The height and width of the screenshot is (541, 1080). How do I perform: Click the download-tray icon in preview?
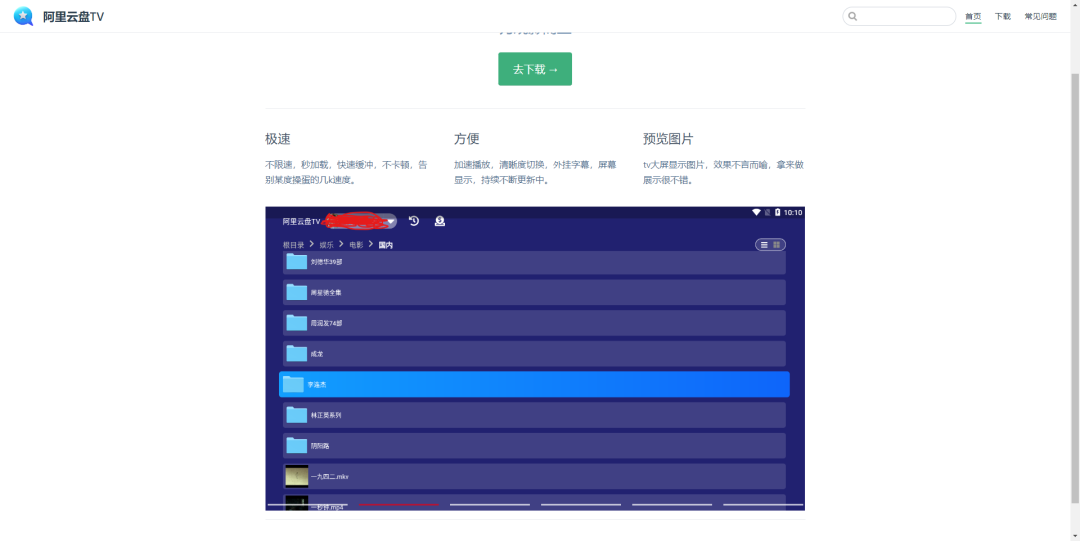pos(439,221)
